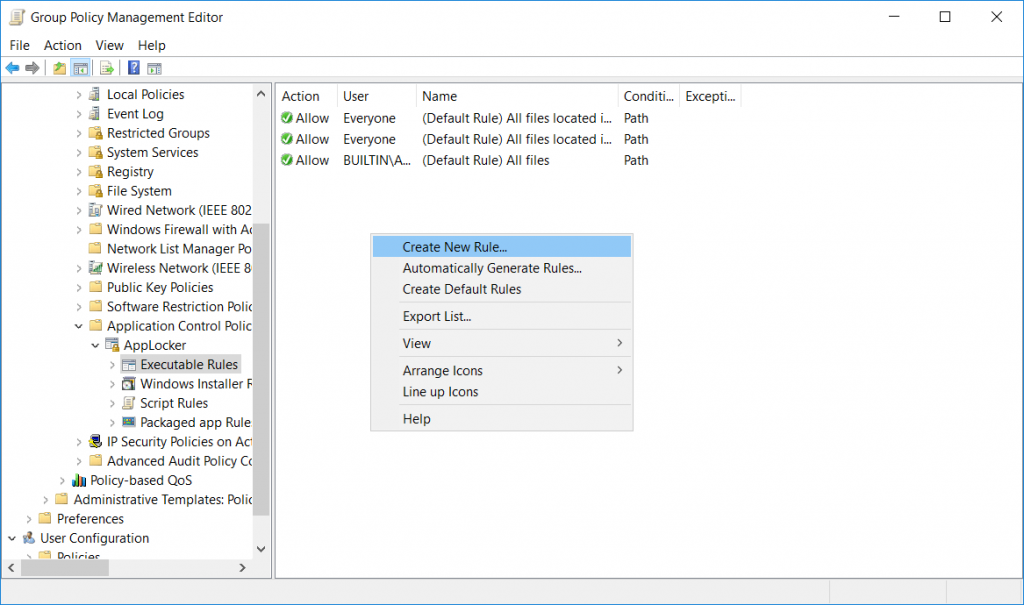The height and width of the screenshot is (605, 1024).
Task: Click the Back navigation arrow
Action: pos(12,67)
